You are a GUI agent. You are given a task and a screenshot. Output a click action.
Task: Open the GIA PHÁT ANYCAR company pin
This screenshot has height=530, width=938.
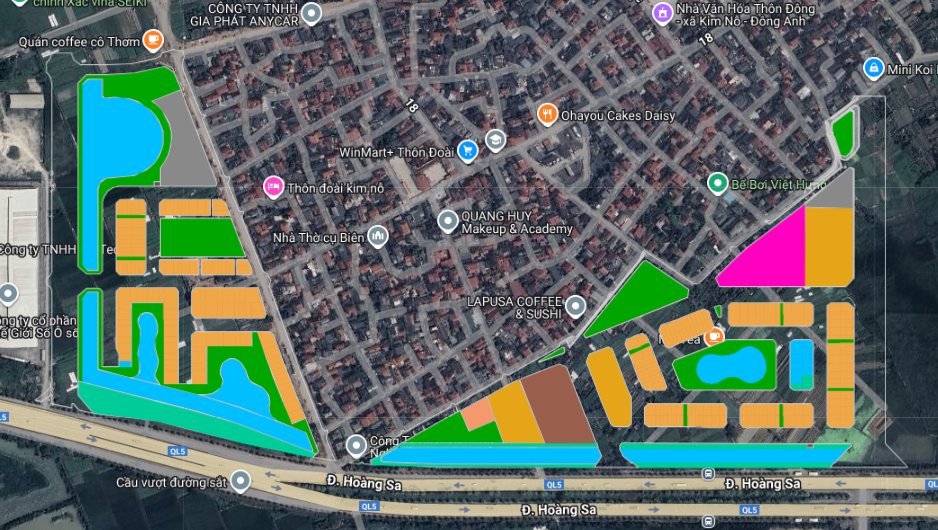coord(312,14)
